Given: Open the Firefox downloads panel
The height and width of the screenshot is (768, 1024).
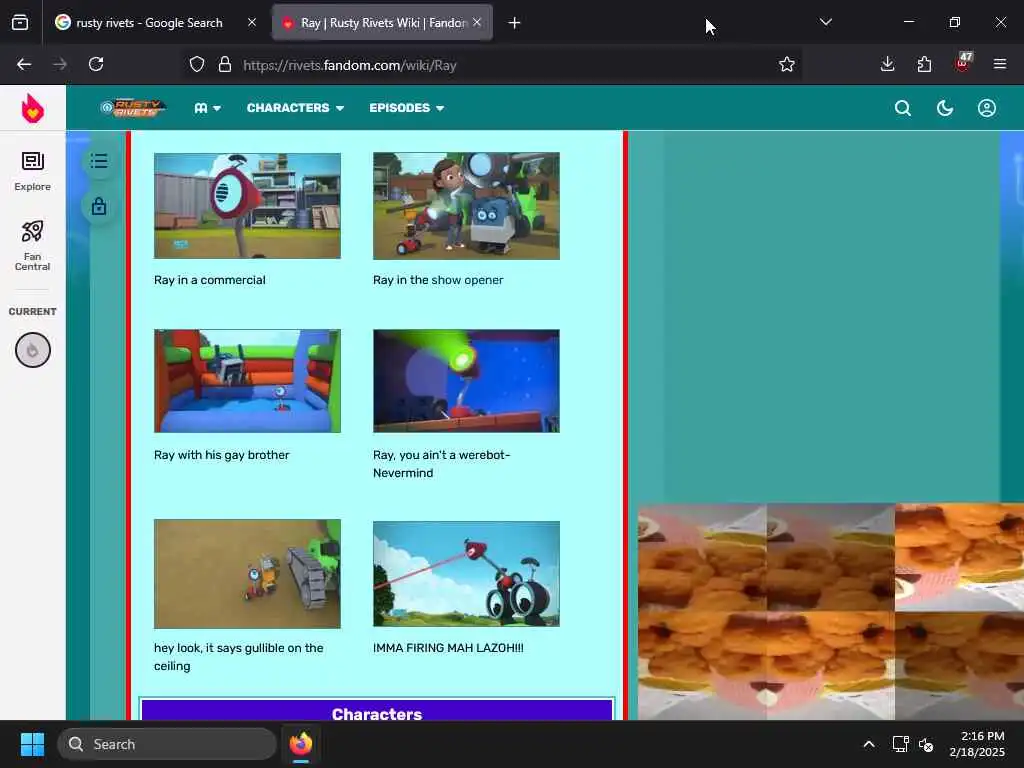Looking at the screenshot, I should click(x=888, y=64).
